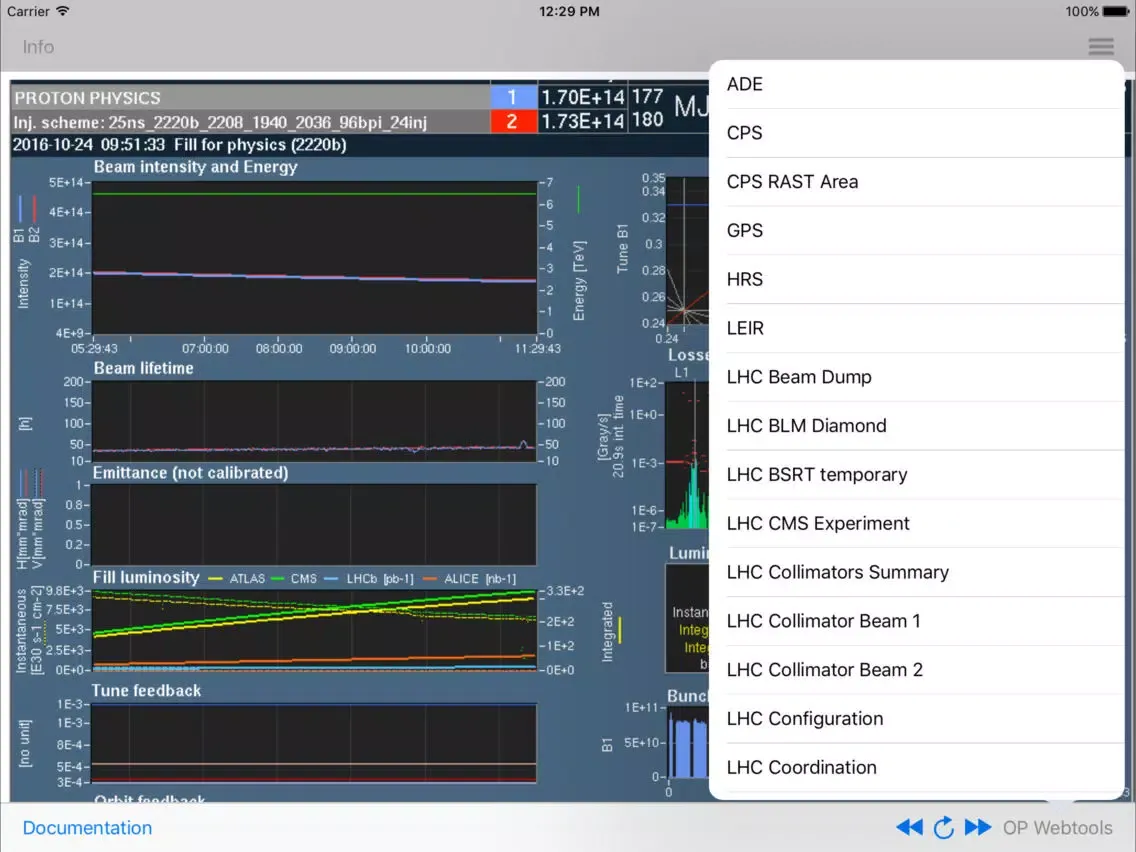Tap the refresh circular arrow icon
Screen dimensions: 1136x852
pyautogui.click(x=943, y=827)
